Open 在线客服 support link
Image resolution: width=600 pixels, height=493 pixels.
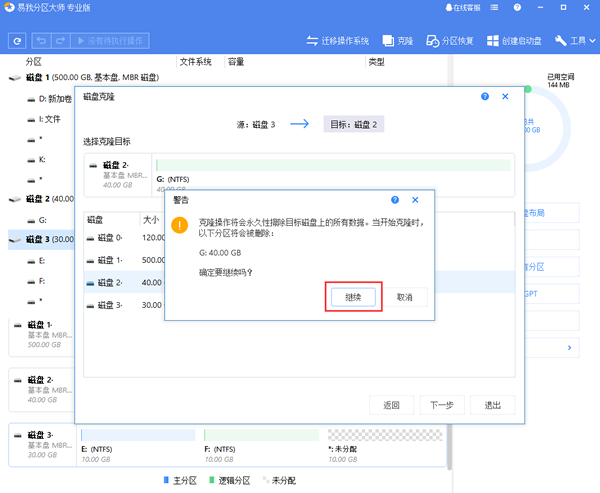click(463, 8)
